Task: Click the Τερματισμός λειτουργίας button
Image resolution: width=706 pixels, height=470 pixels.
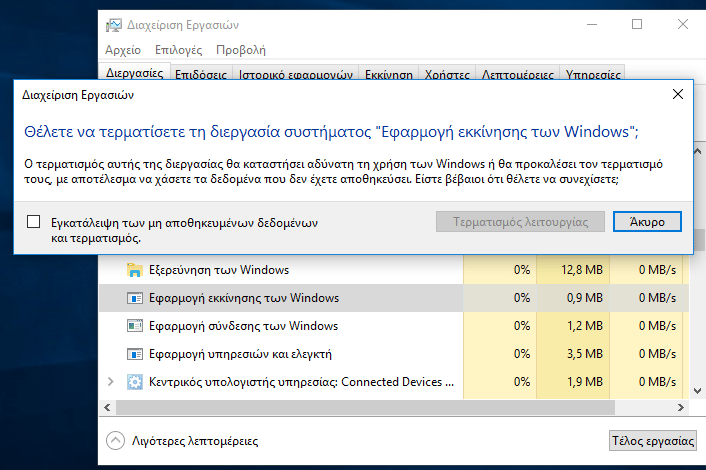Action: [x=520, y=221]
